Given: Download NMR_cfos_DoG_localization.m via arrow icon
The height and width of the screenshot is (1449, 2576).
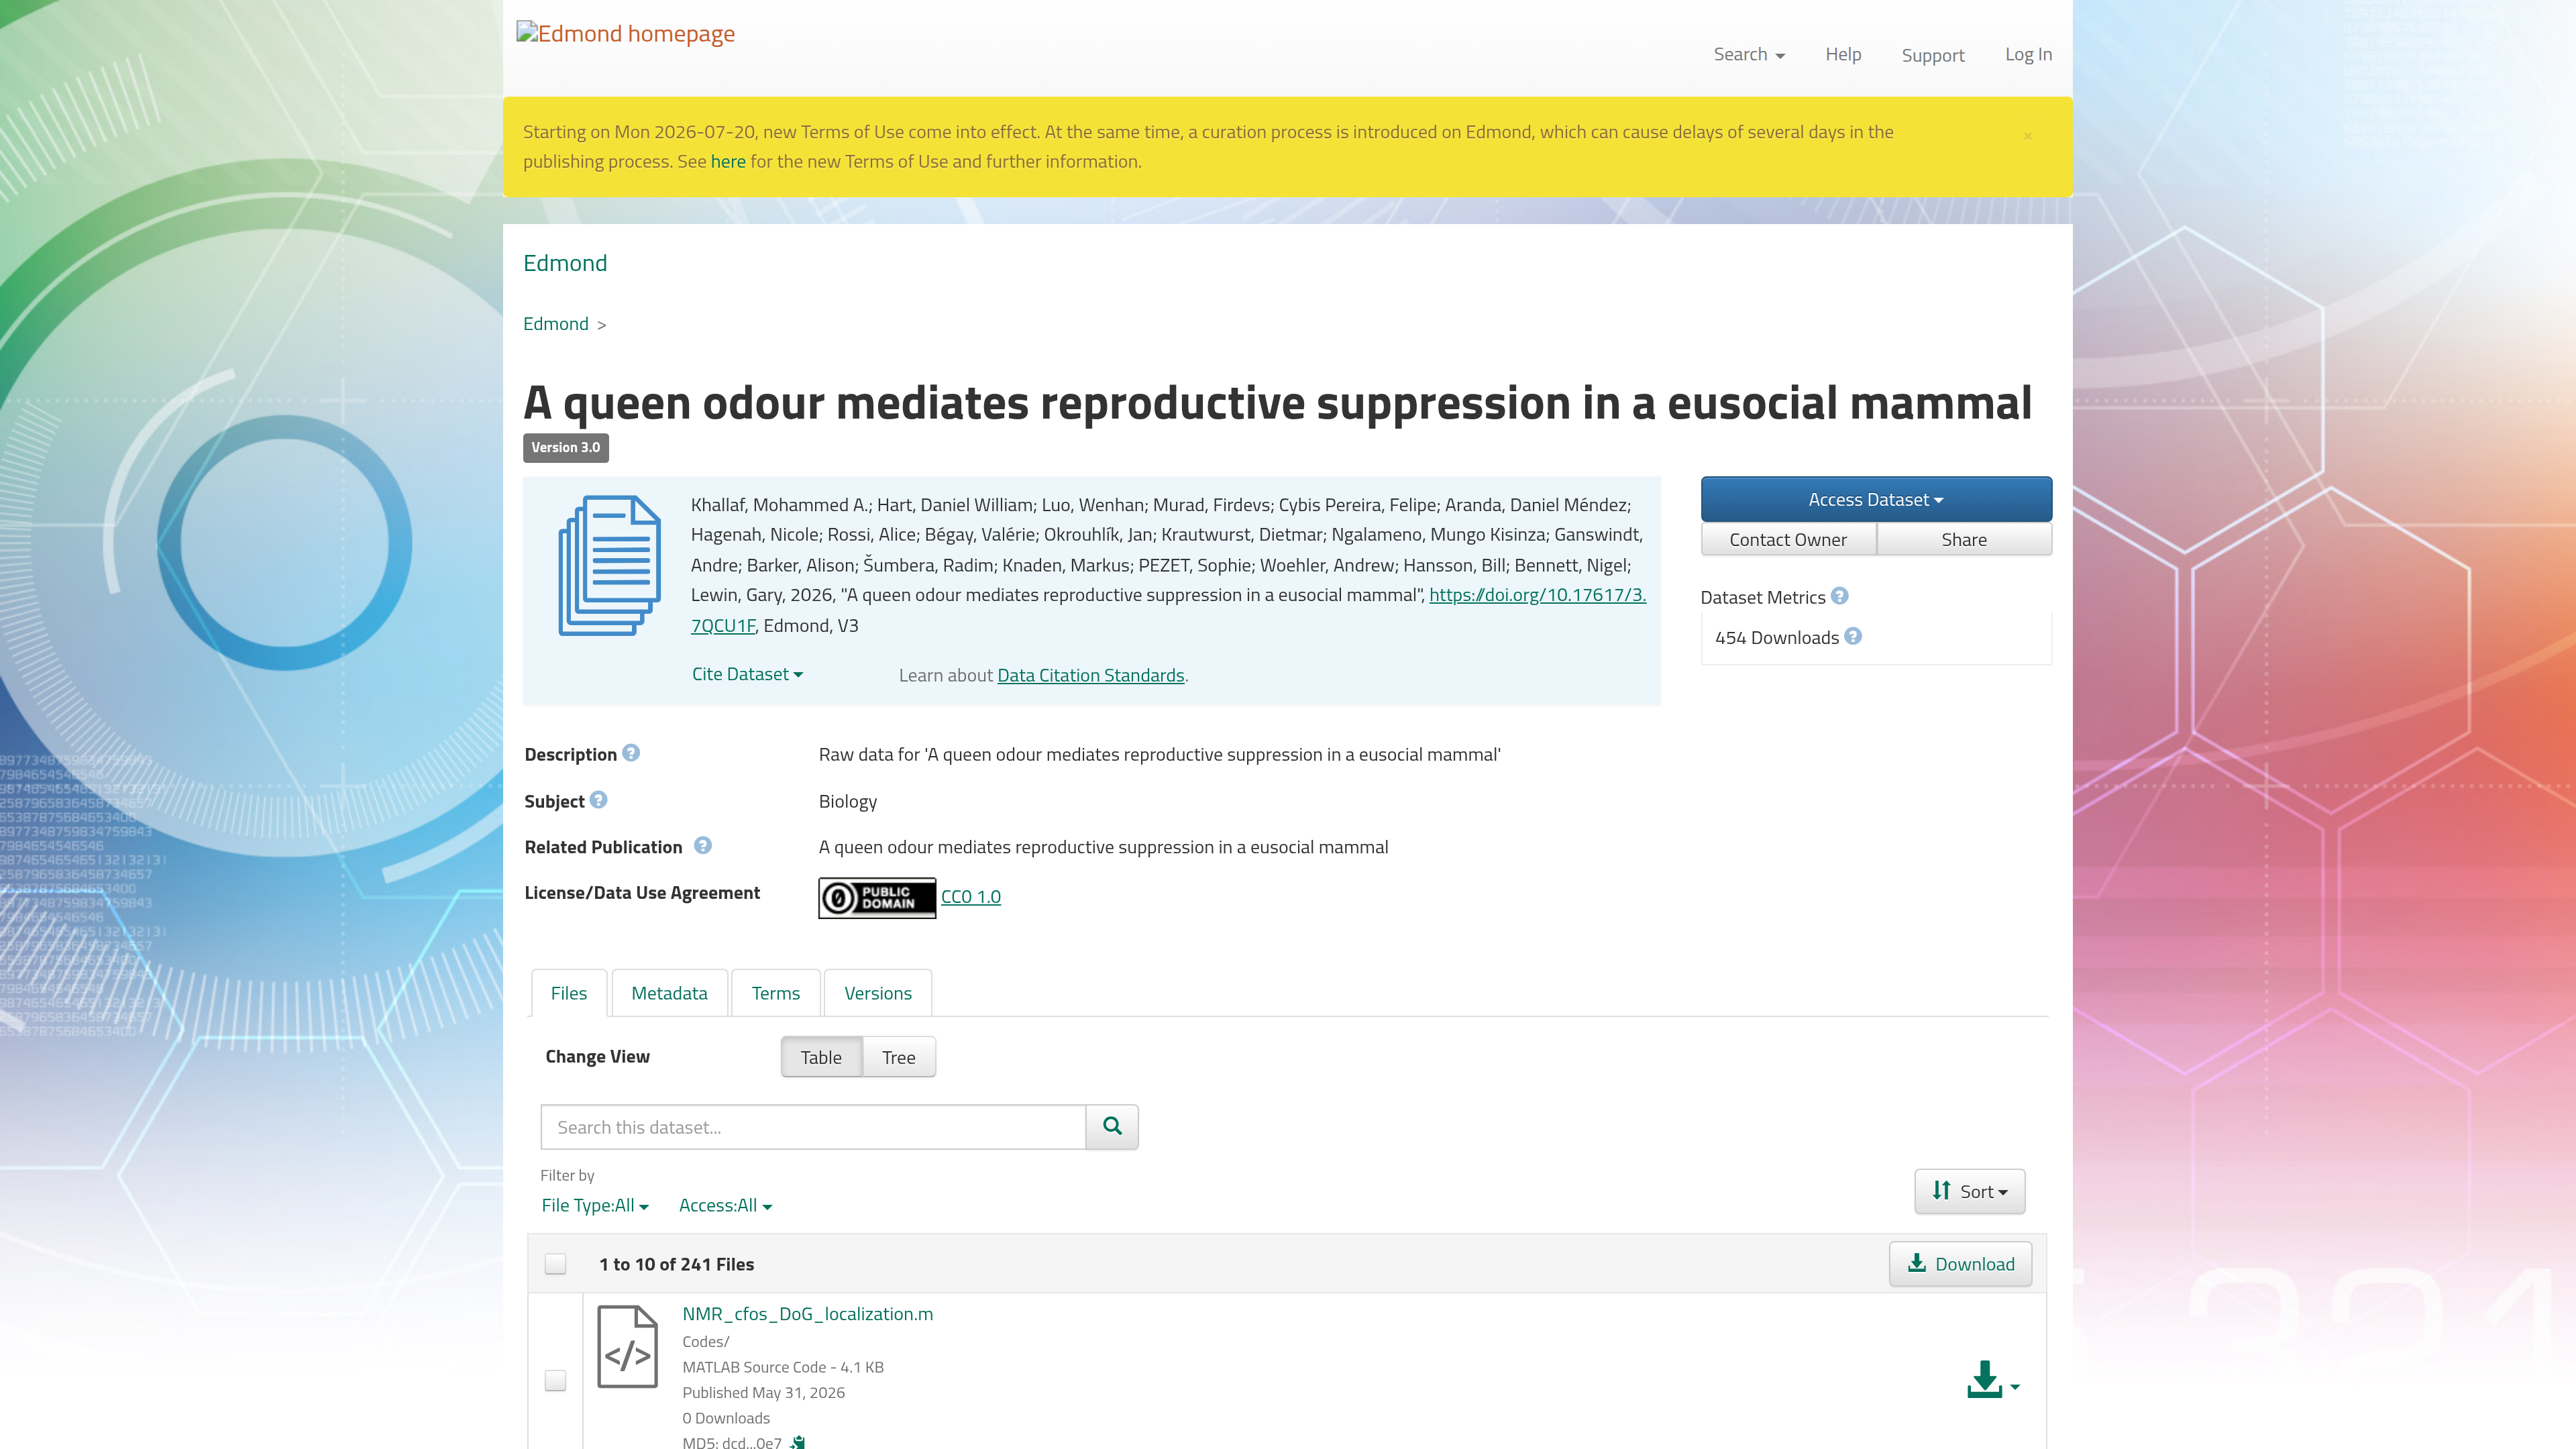Looking at the screenshot, I should pyautogui.click(x=1992, y=1380).
